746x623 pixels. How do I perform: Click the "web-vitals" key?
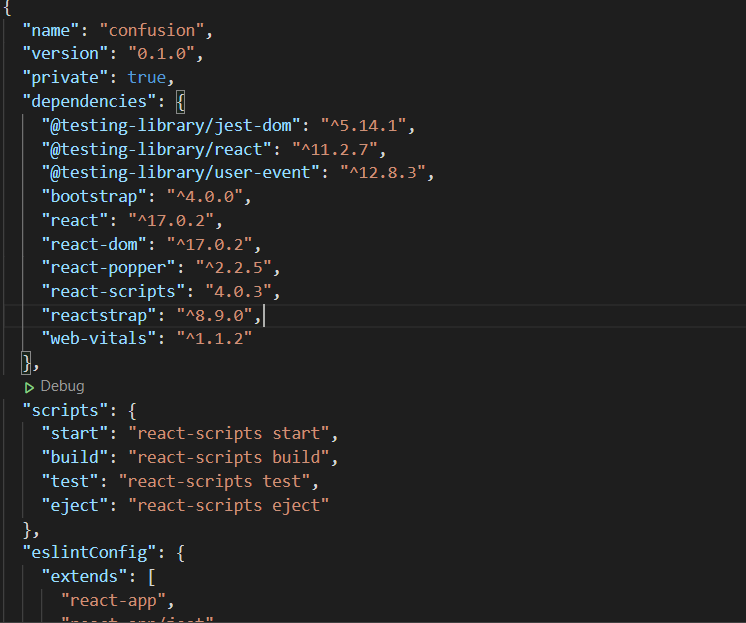(99, 338)
